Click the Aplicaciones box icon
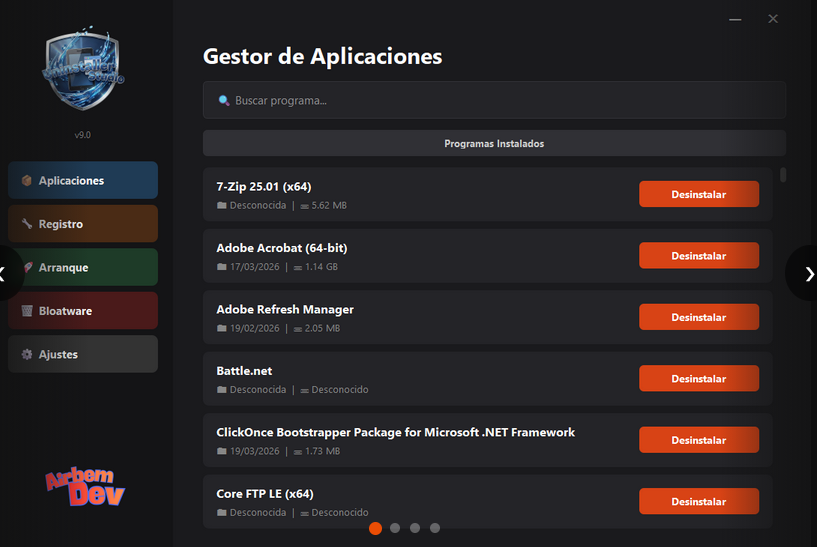 (27, 180)
